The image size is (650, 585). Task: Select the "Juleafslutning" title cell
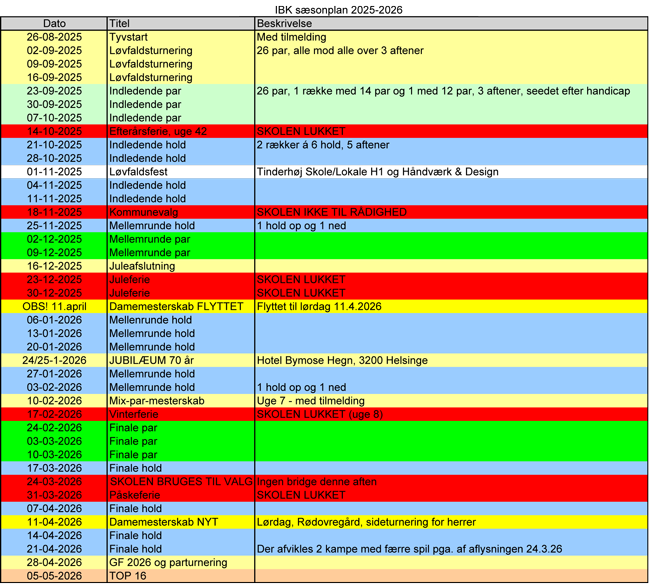tap(142, 266)
